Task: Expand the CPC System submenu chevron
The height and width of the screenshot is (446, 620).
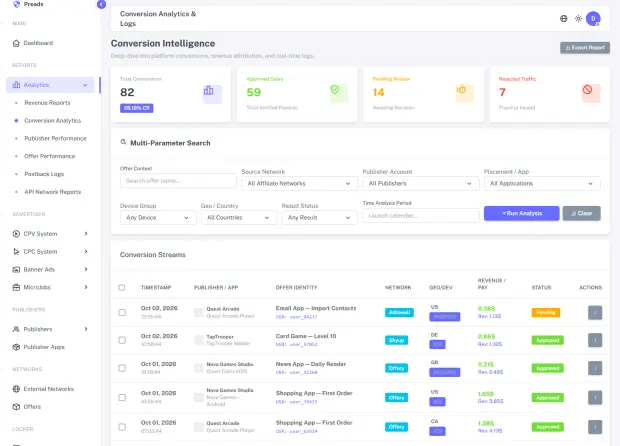Action: click(x=86, y=251)
